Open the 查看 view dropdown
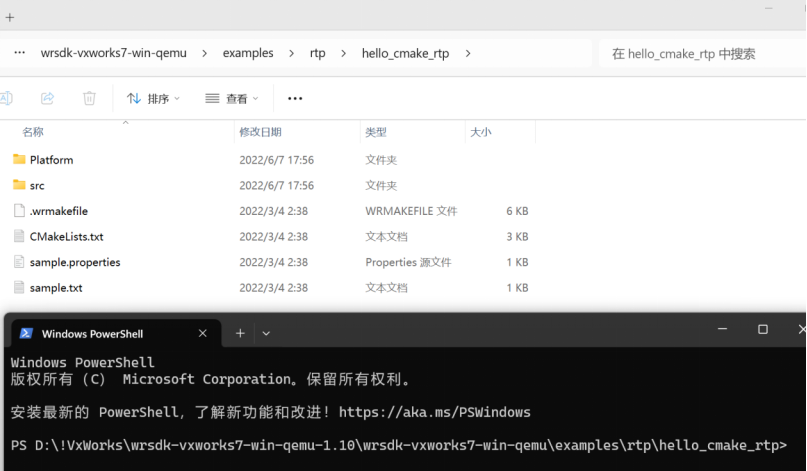The height and width of the screenshot is (471, 807). coord(231,98)
